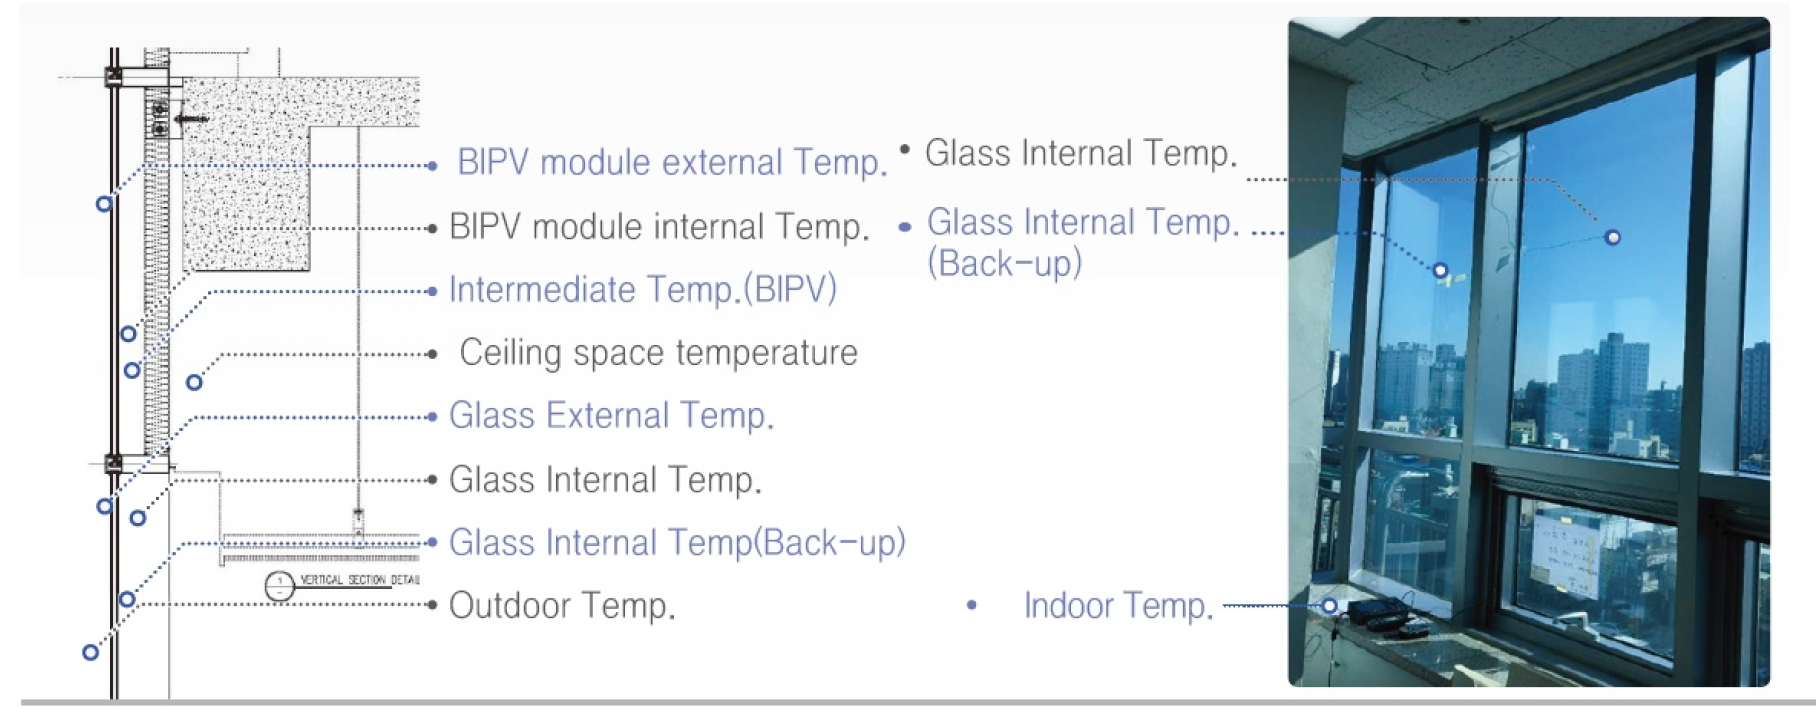Click the Vertical Section Detail caption
The height and width of the screenshot is (716, 1816).
(360, 580)
